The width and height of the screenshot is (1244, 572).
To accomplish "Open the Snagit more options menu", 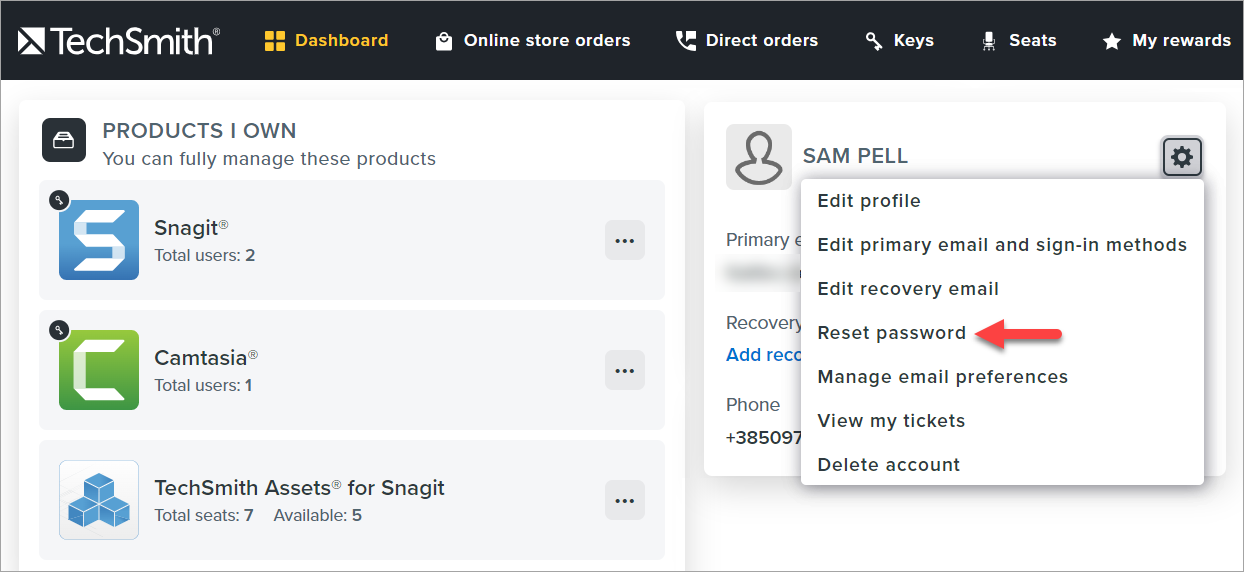I will click(x=625, y=240).
